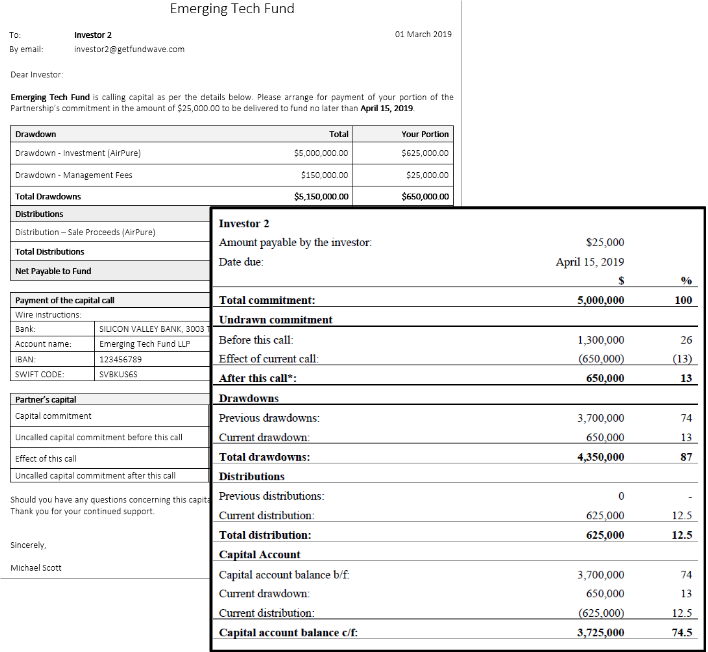708x652 pixels.
Task: Click the 'Total Distributions' row label
Action: click(50, 252)
